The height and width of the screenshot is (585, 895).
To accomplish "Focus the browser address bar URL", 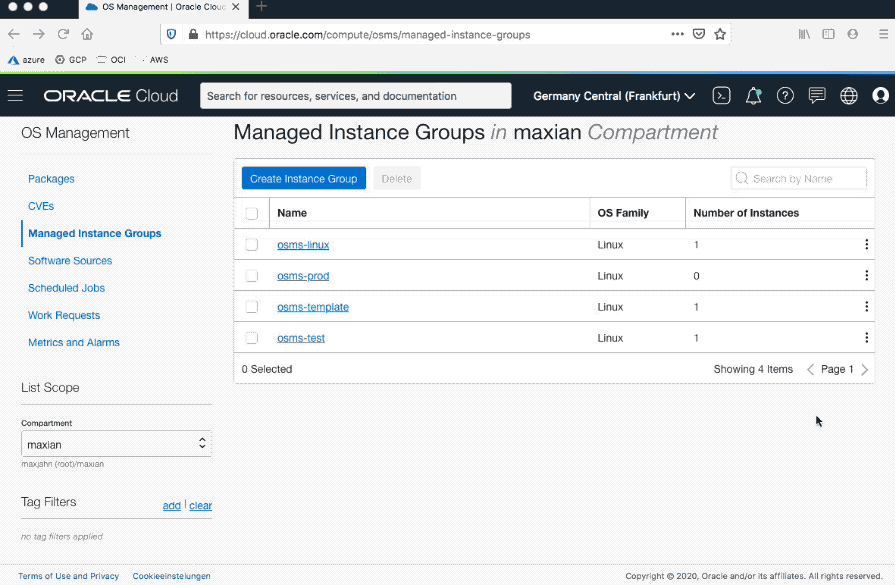I will click(368, 34).
